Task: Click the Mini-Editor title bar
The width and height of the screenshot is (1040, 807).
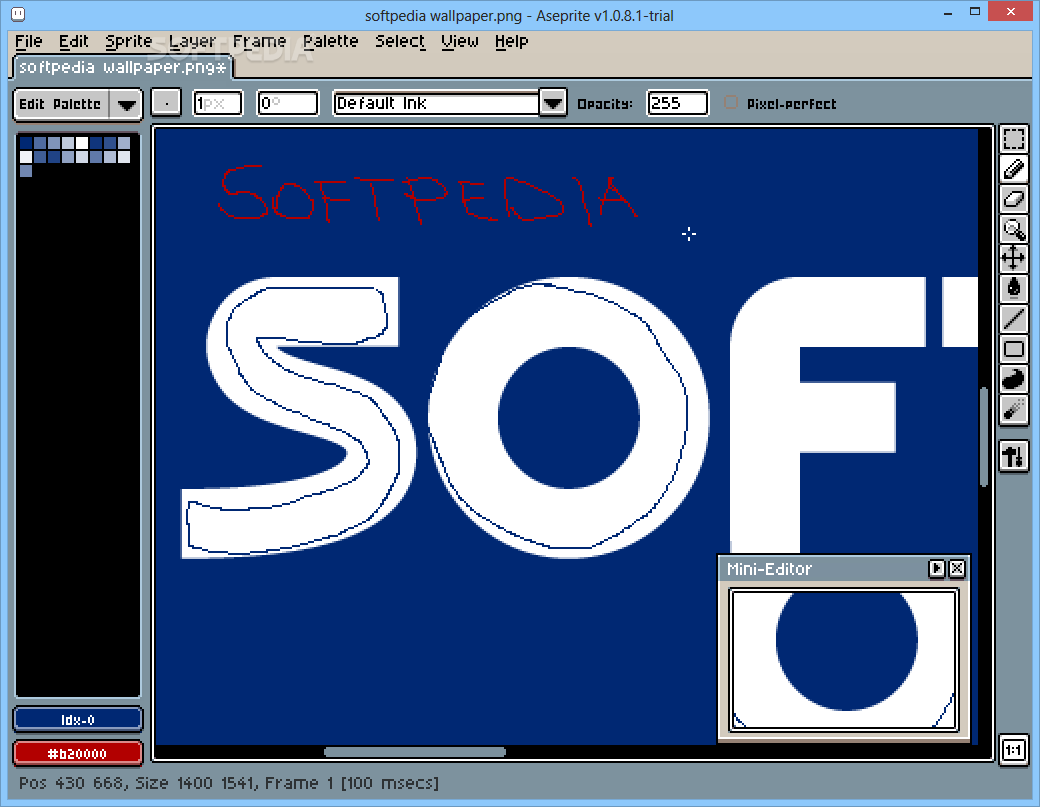Action: click(x=822, y=568)
